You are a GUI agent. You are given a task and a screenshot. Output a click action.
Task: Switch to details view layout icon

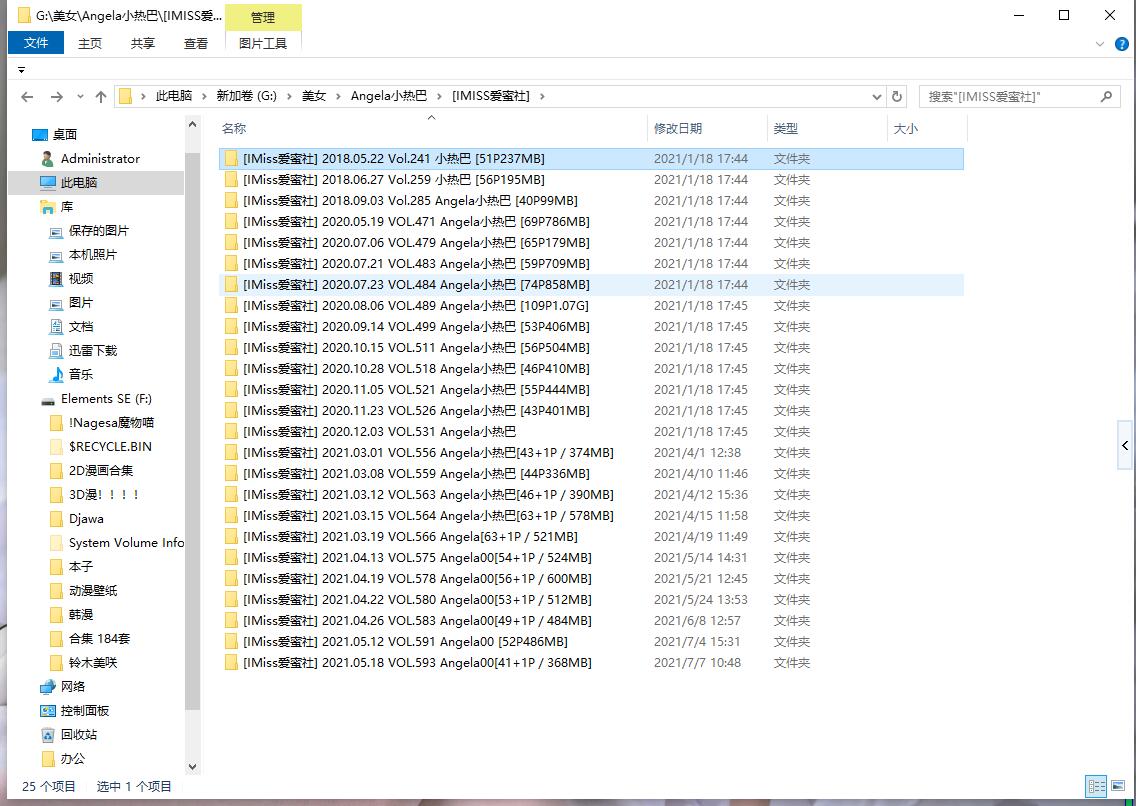(x=1096, y=786)
